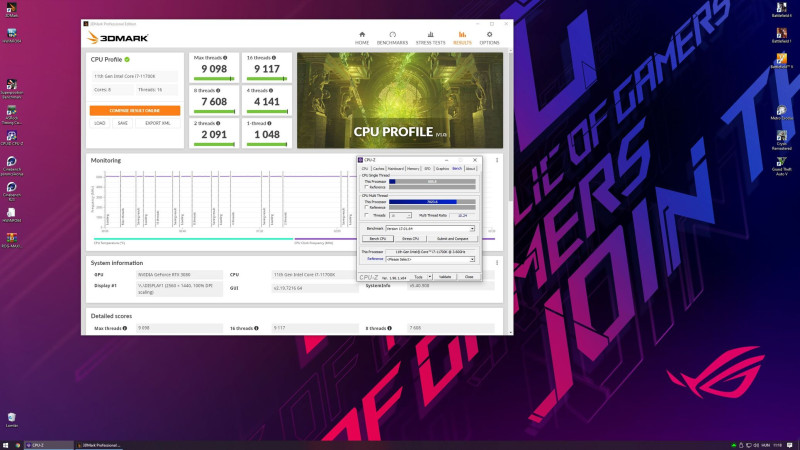Click the 3DMark logo
This screenshot has height=450, width=800.
click(x=117, y=38)
